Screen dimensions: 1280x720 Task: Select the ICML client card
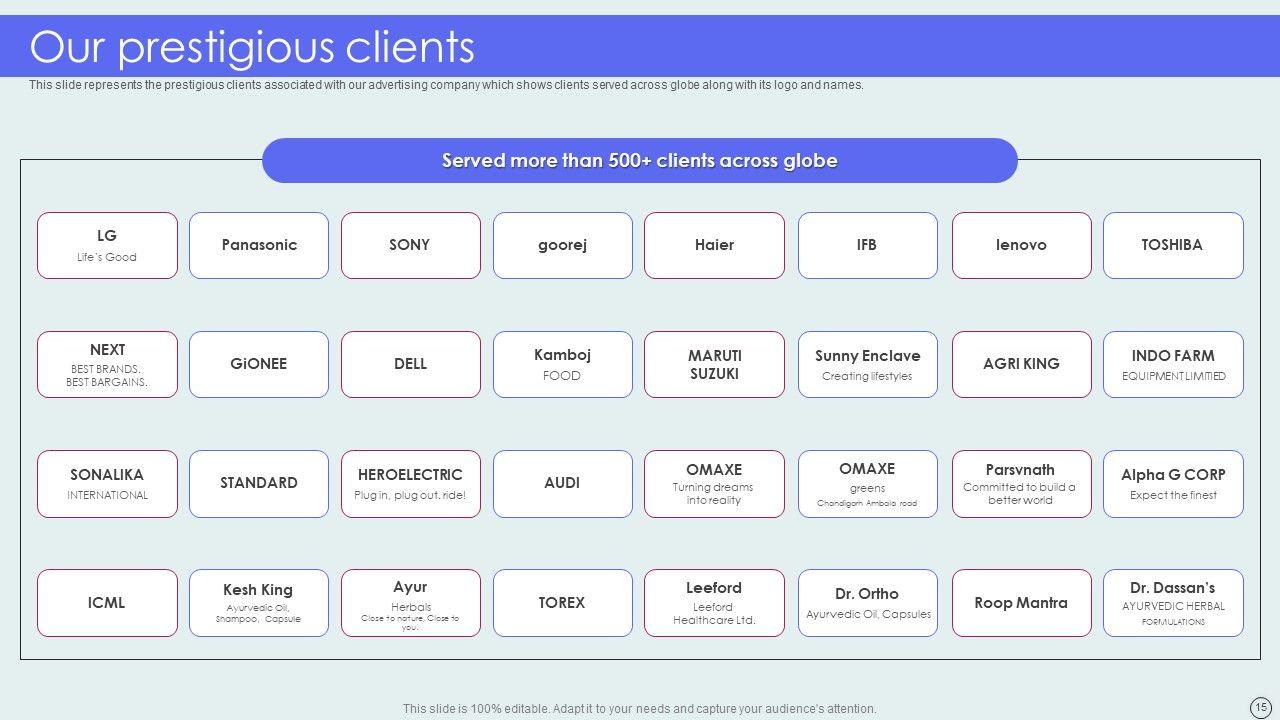[x=107, y=603]
